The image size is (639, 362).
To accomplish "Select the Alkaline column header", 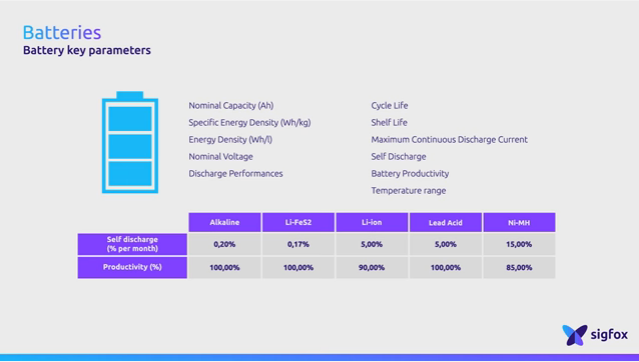I will (225, 222).
